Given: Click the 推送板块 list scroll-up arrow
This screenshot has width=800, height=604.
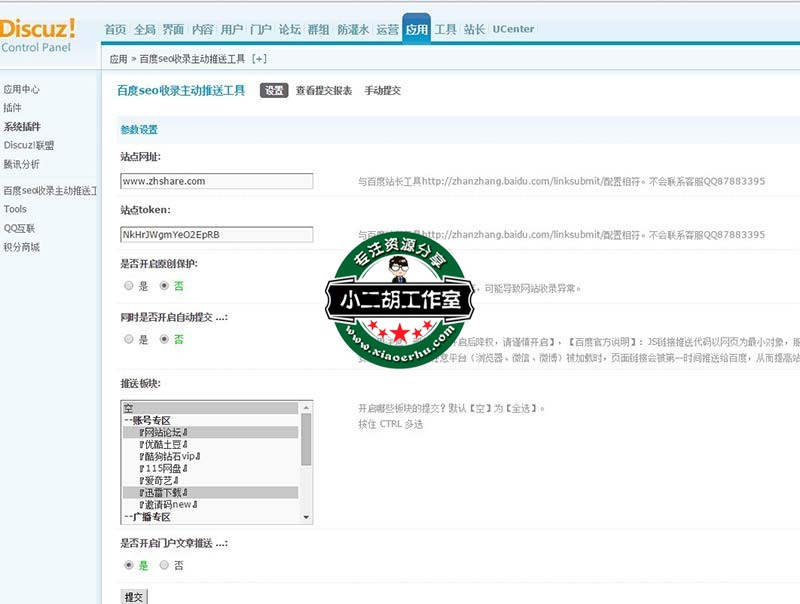Looking at the screenshot, I should point(306,408).
